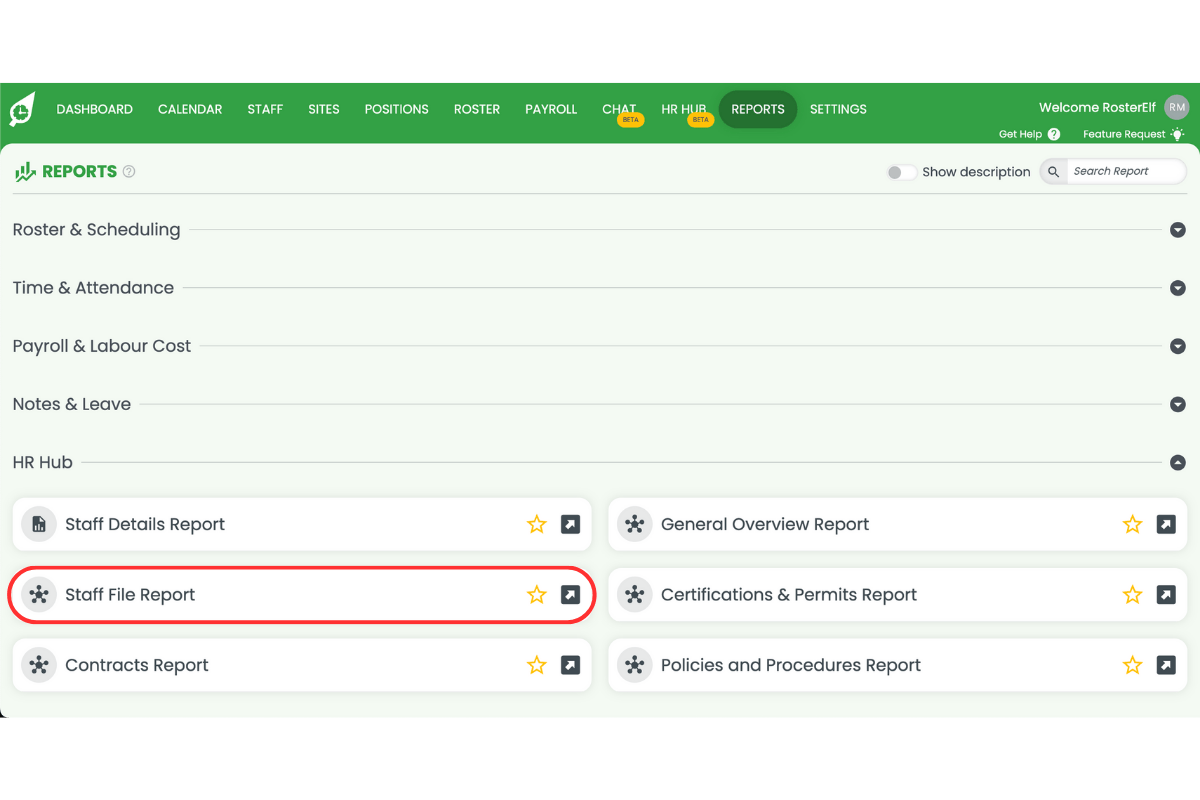
Task: Open the Contracts Report external link icon
Action: (569, 665)
